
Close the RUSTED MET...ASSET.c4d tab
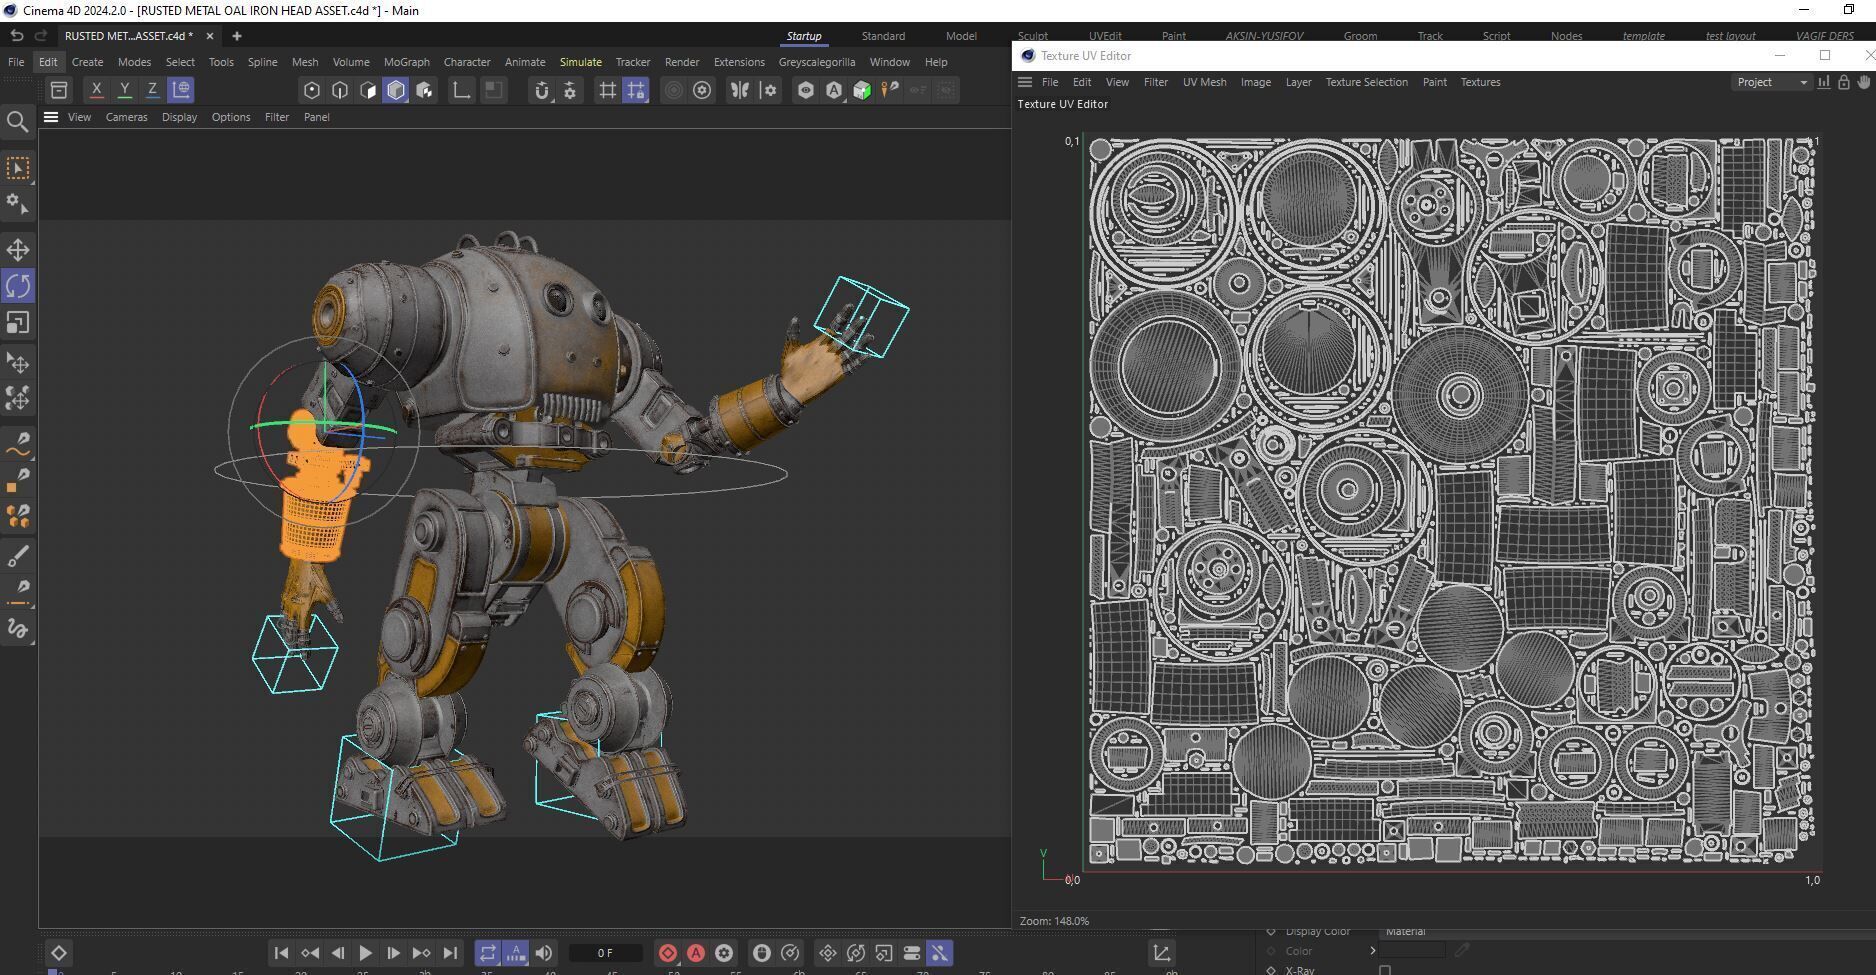click(x=209, y=36)
